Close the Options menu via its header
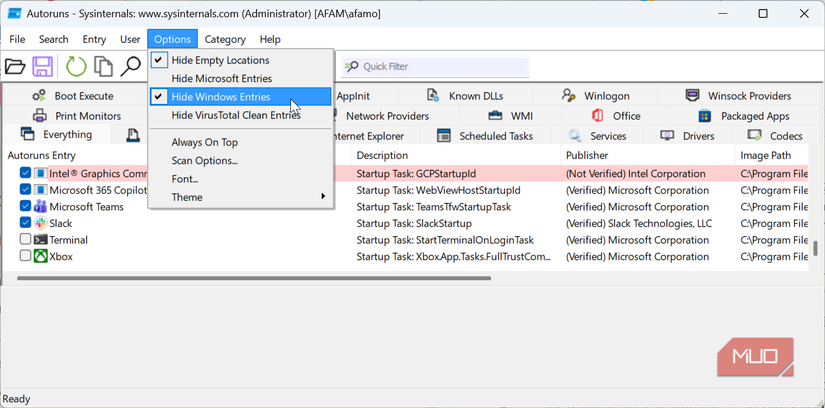The height and width of the screenshot is (408, 825). pyautogui.click(x=173, y=39)
